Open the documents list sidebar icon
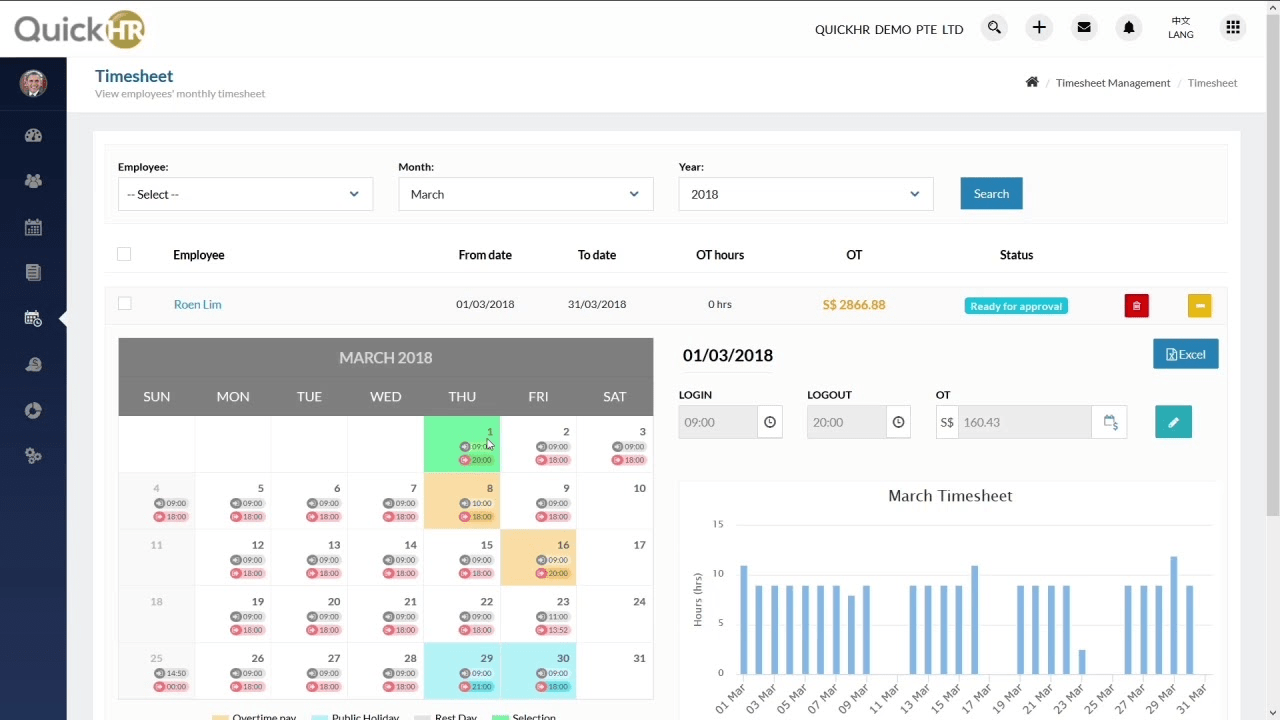Screen dimensions: 1280x720 coord(33,272)
